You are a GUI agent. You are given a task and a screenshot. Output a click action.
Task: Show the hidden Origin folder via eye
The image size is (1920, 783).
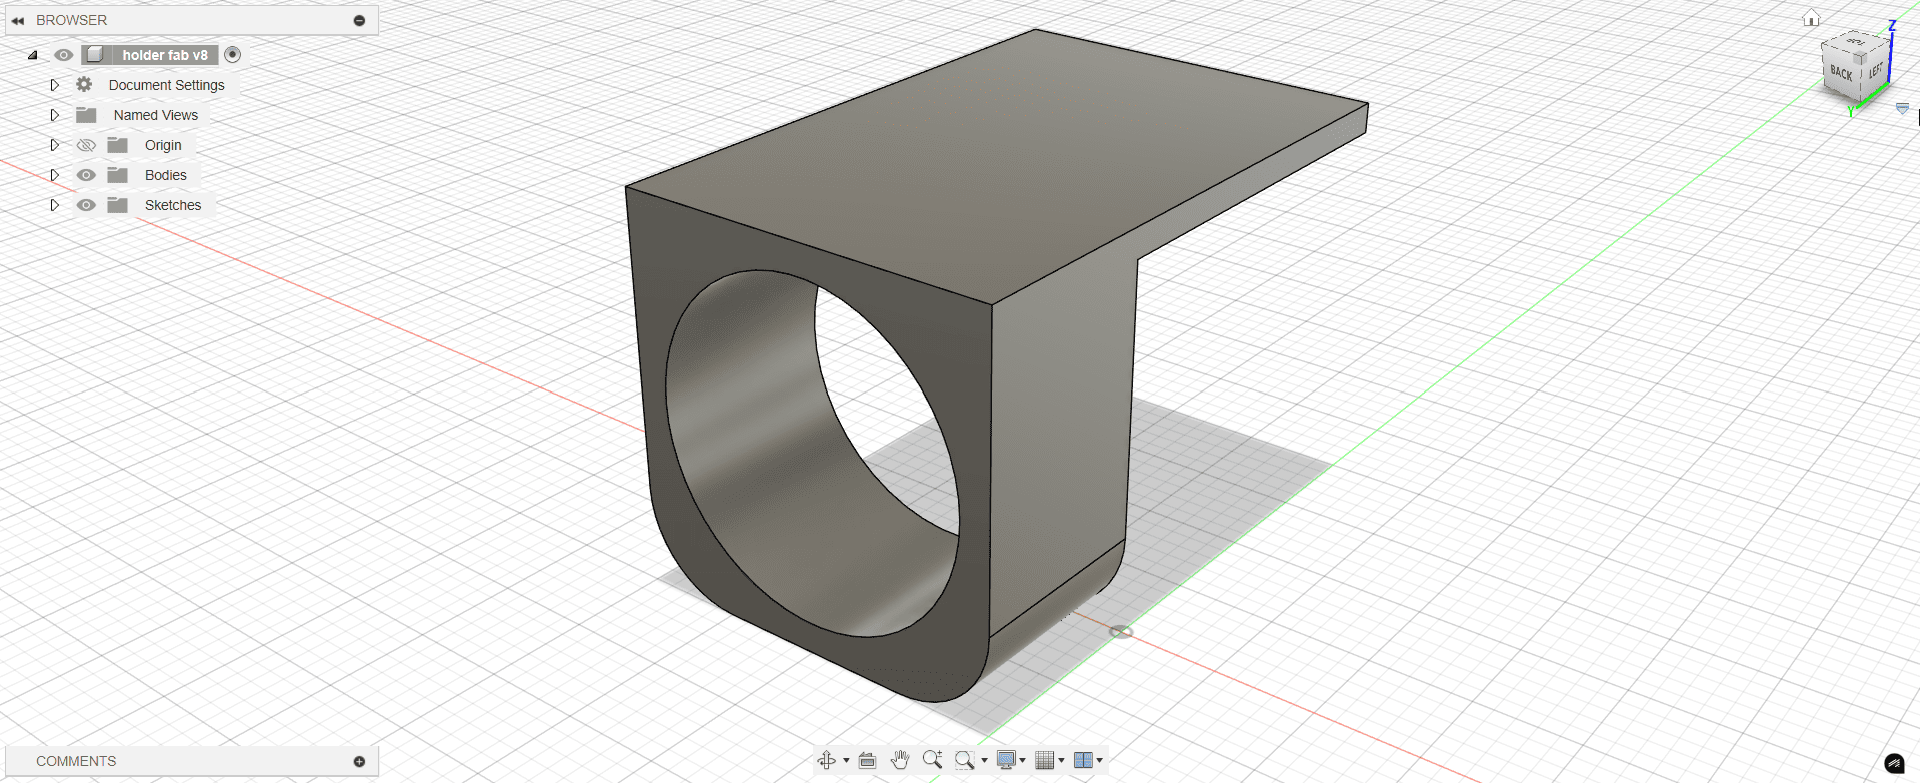click(x=86, y=145)
